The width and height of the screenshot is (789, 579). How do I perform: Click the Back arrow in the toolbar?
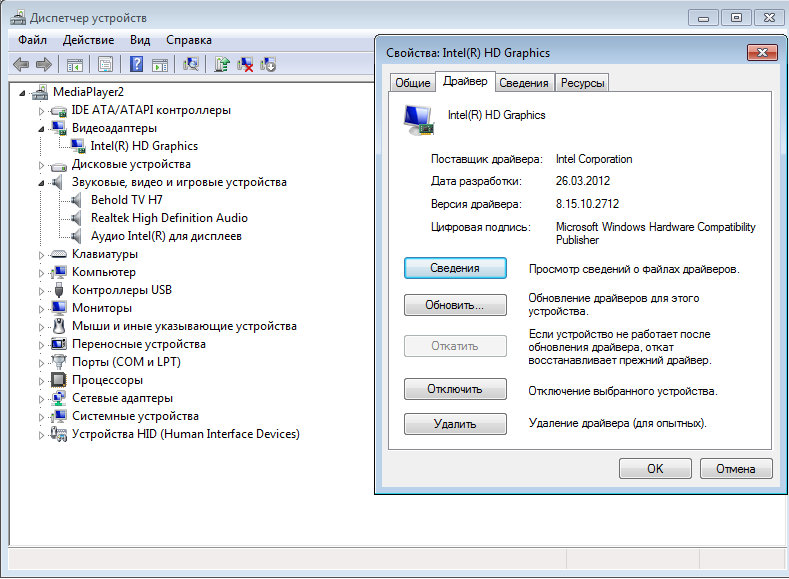pos(20,64)
